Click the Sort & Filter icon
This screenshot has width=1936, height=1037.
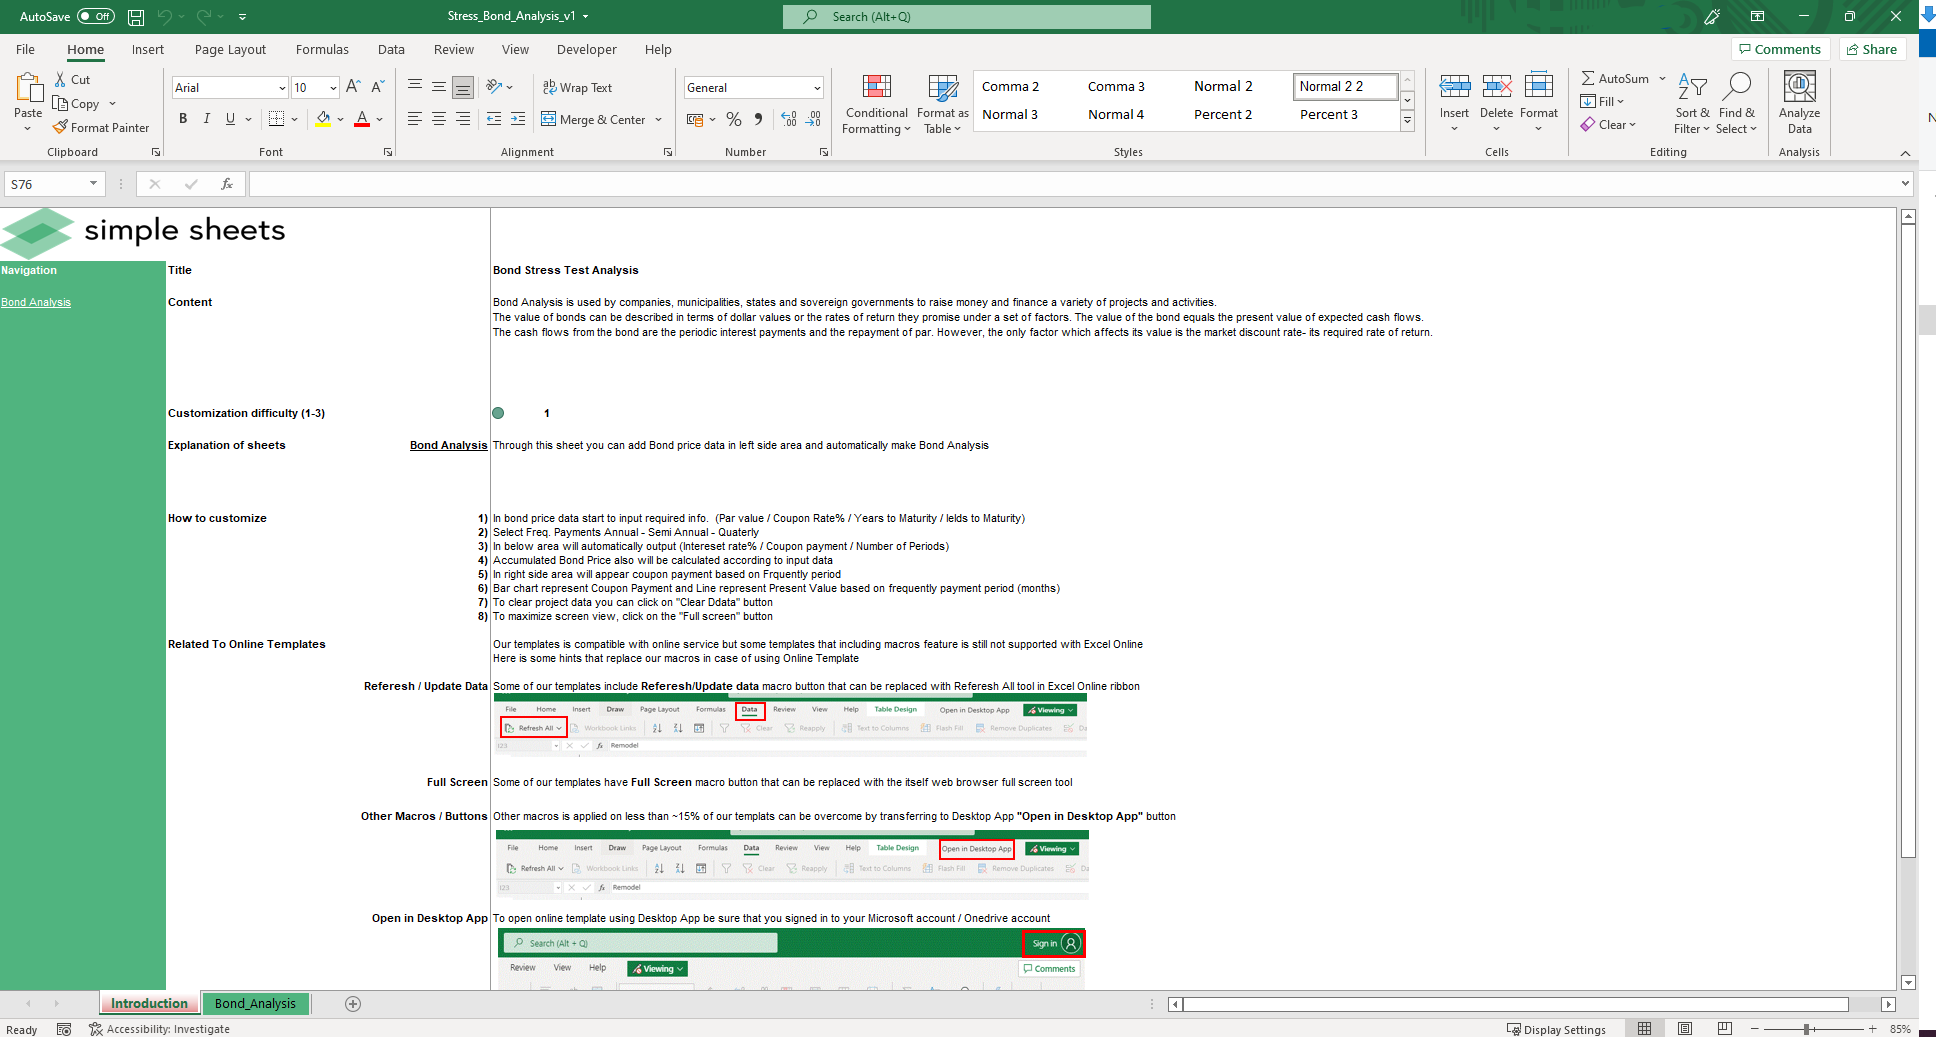[x=1692, y=87]
